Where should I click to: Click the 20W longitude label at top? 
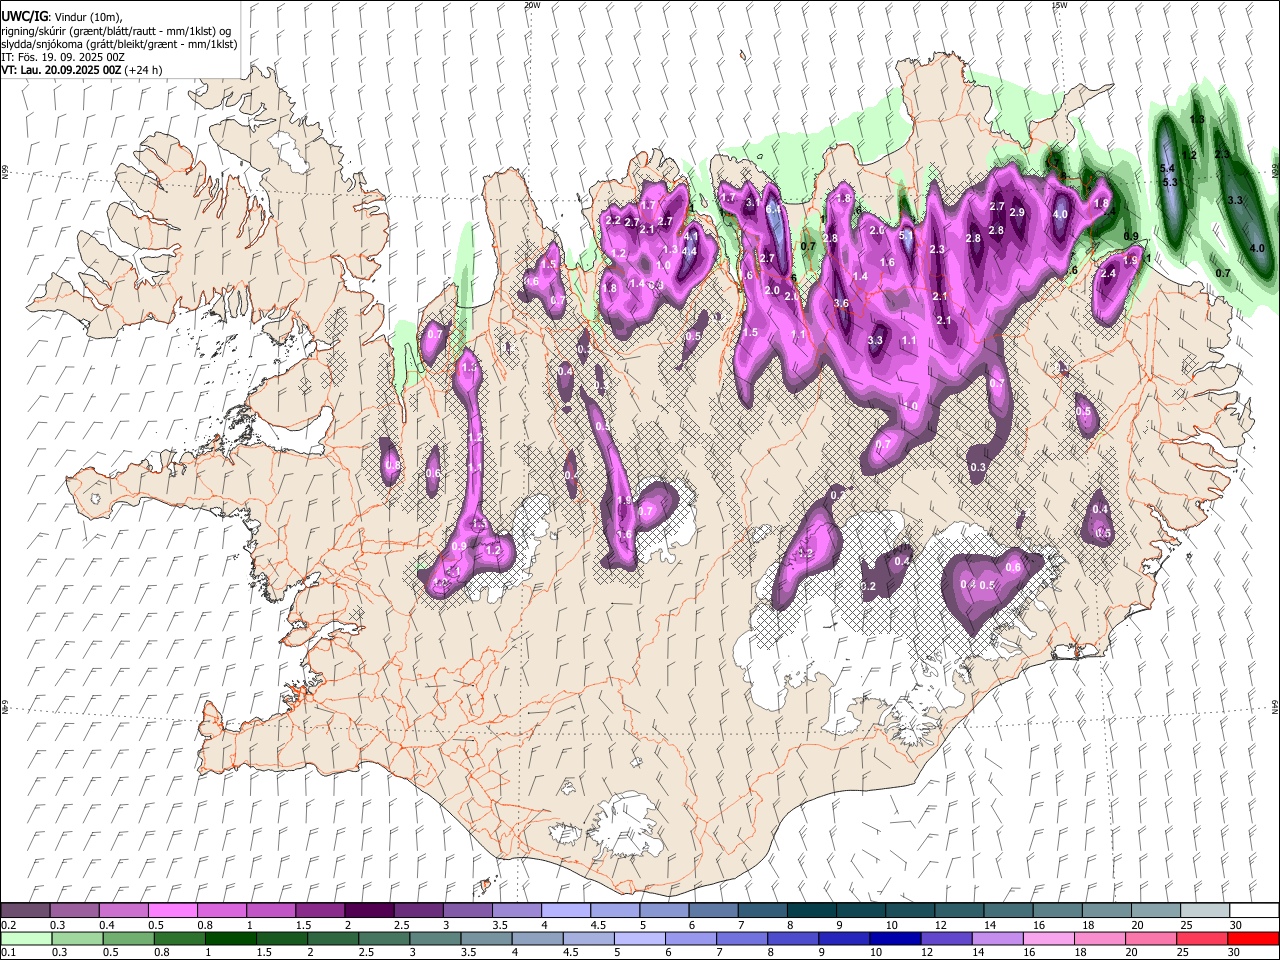[532, 5]
